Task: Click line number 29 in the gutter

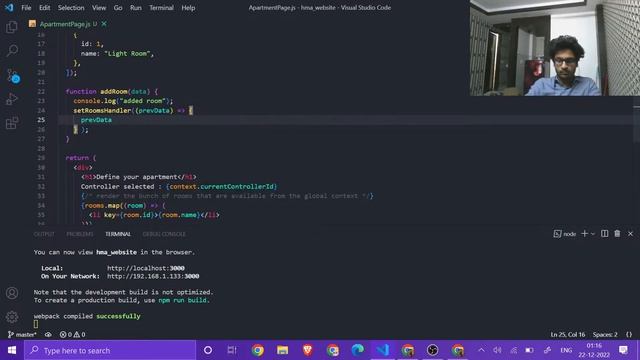Action: click(41, 158)
